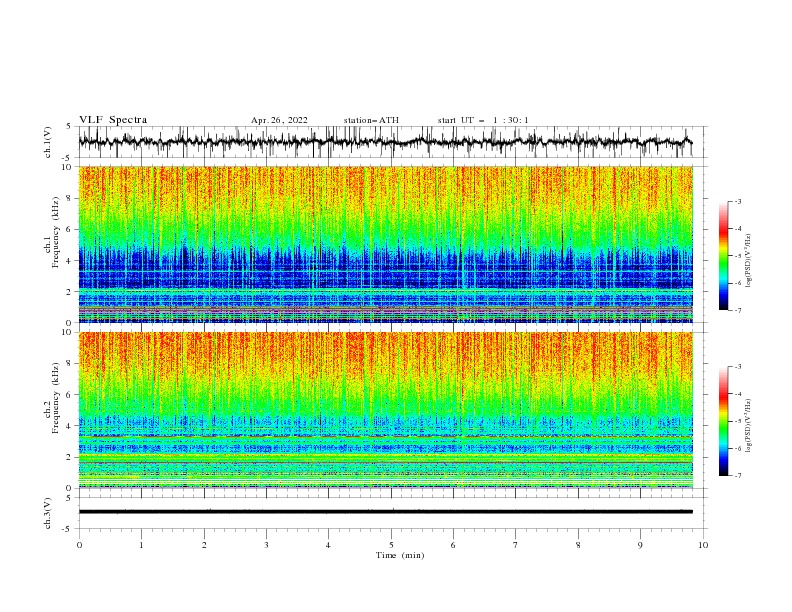
Task: Click the "start UT = 1 :30: 1" text
Action: [x=483, y=120]
